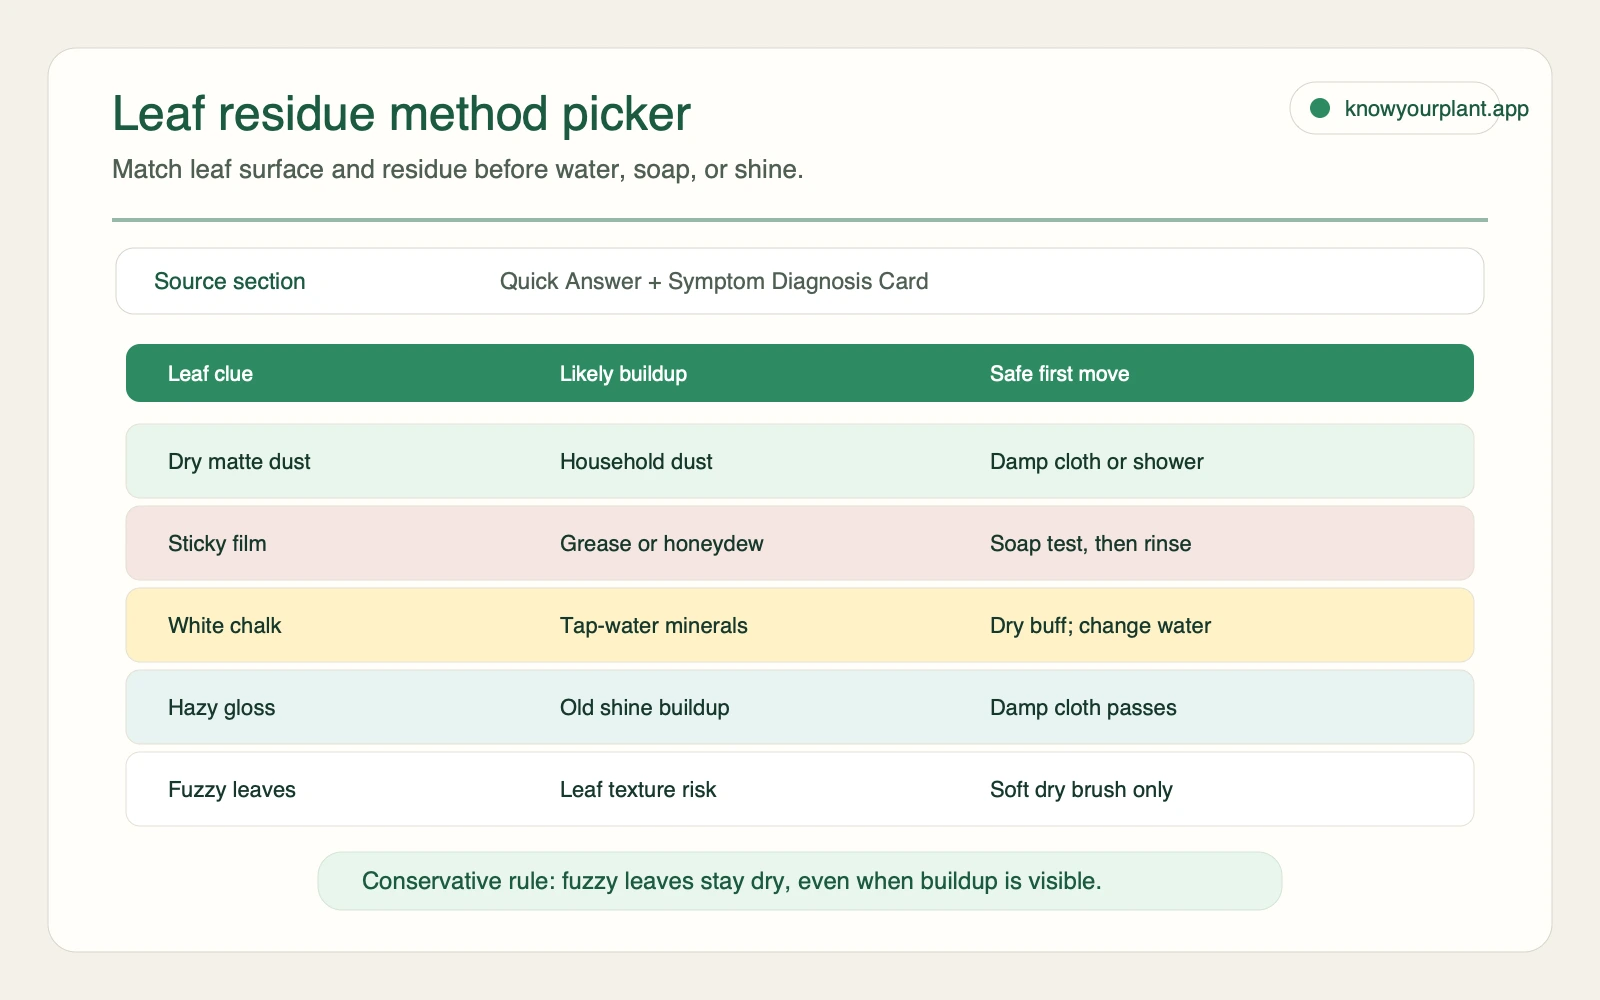Click the Tap-water minerals cell

(x=653, y=626)
